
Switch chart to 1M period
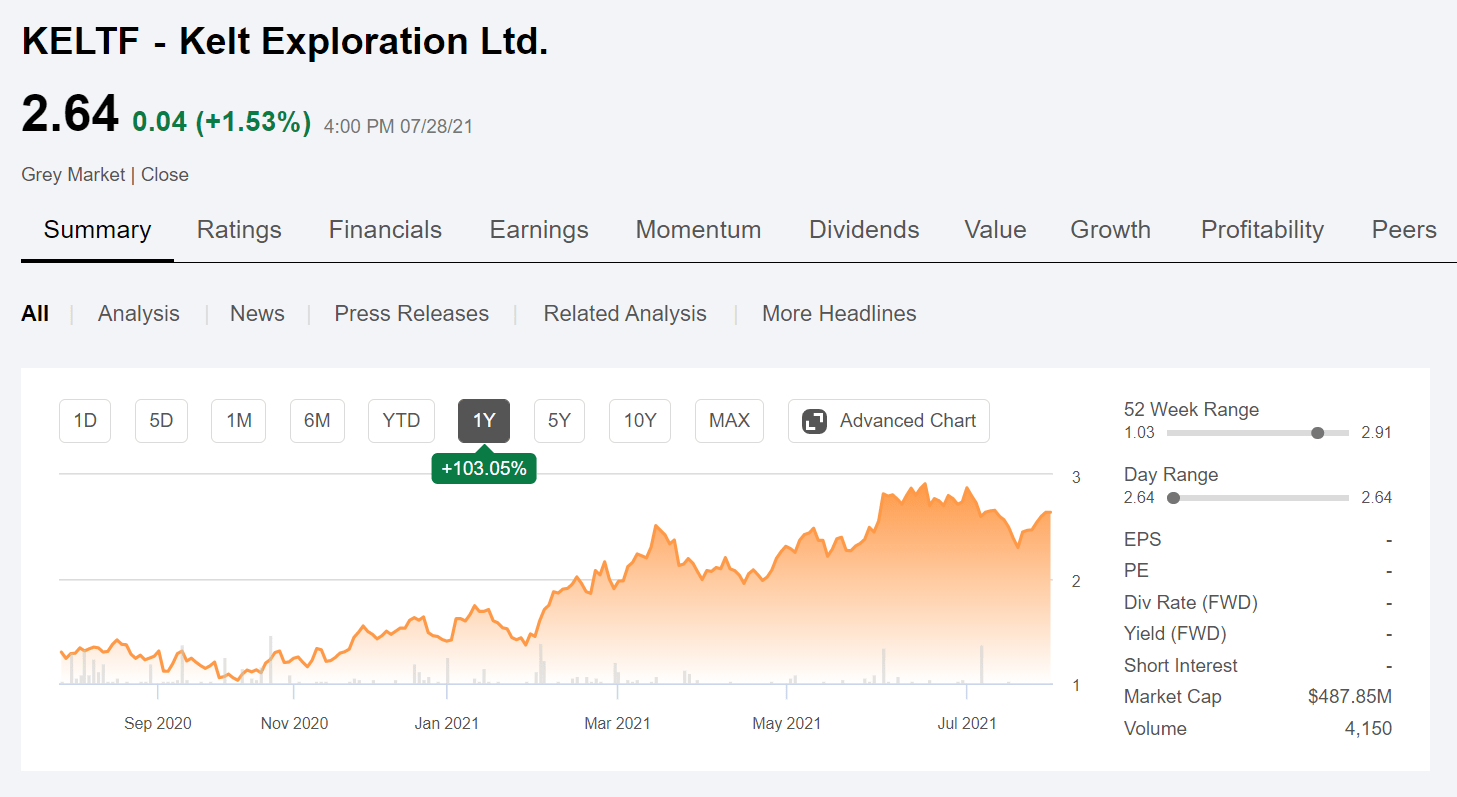238,421
